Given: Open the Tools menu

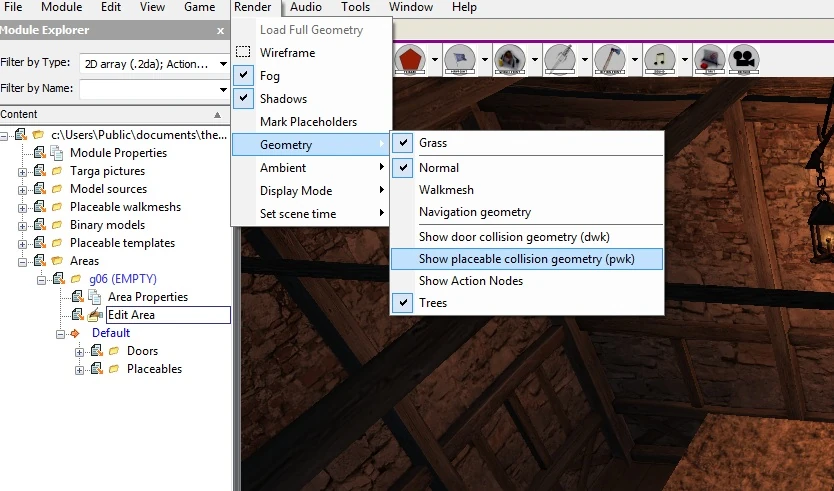Looking at the screenshot, I should coord(355,7).
